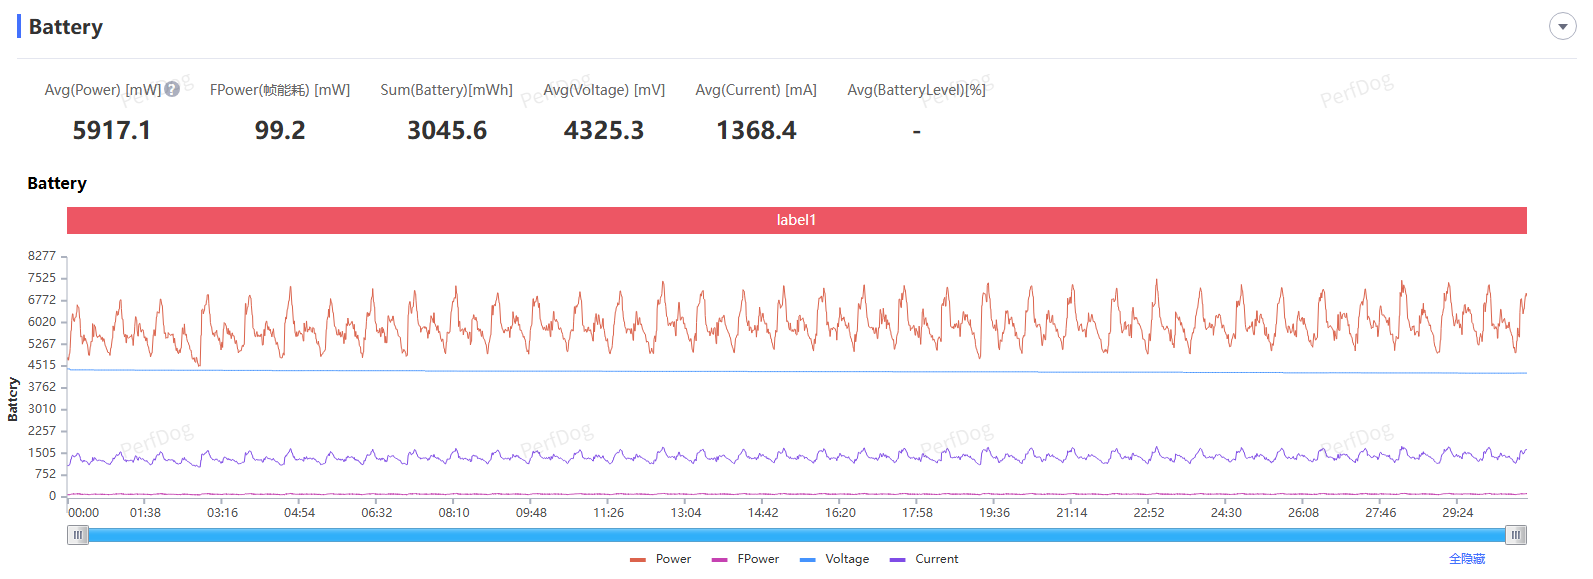Click the Battery chart title above label1
This screenshot has width=1593, height=579.
click(x=57, y=183)
